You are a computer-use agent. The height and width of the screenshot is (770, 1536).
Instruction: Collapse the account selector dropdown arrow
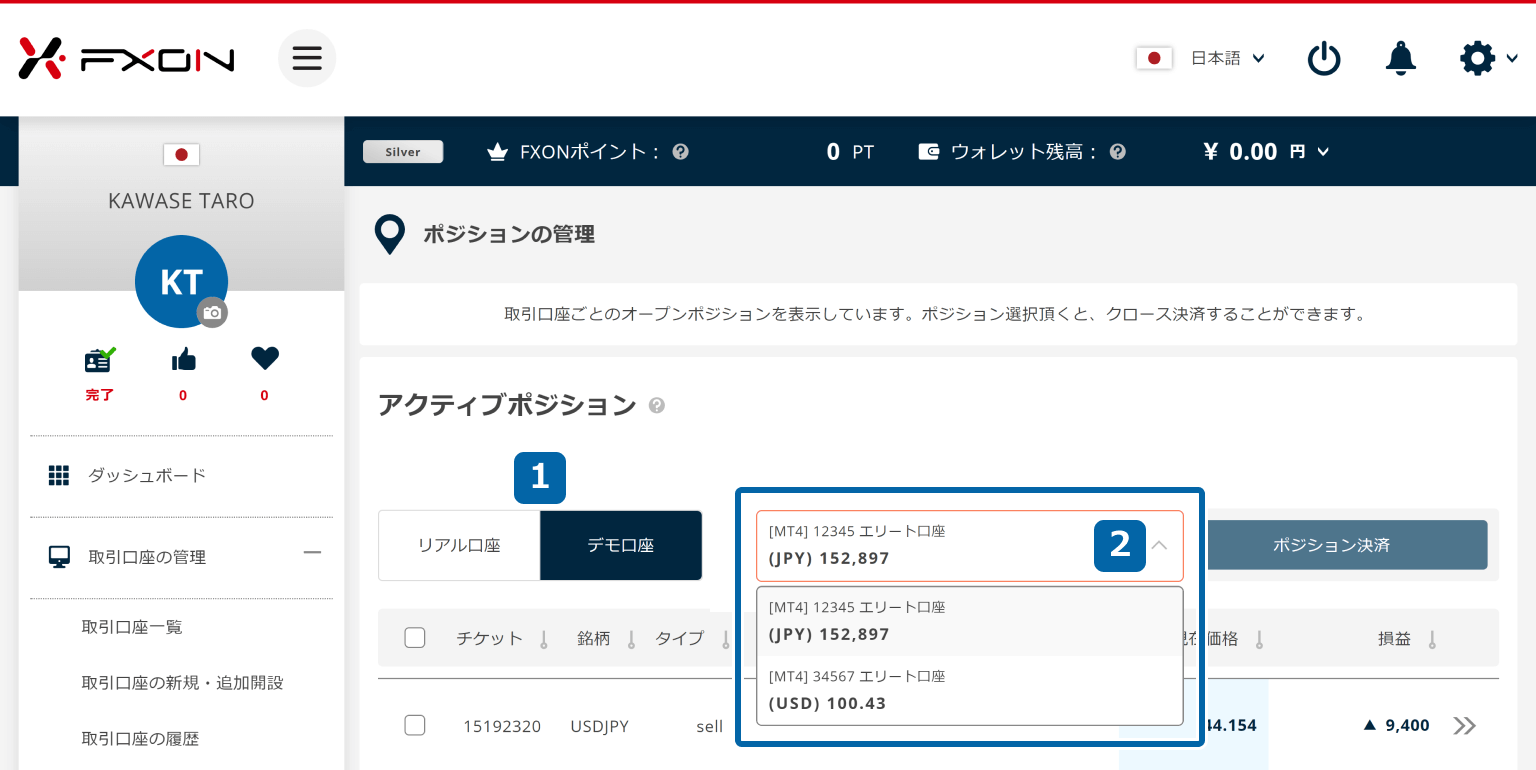pyautogui.click(x=1159, y=545)
